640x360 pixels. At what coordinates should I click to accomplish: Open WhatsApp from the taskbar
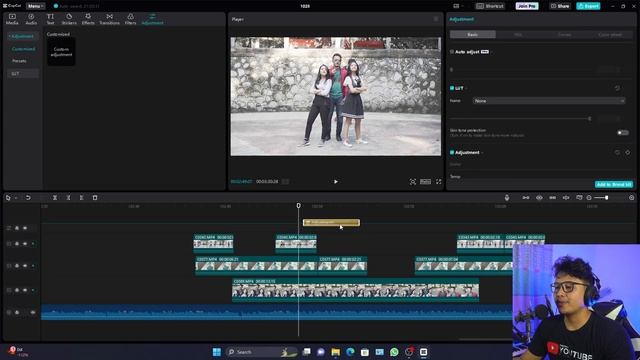coord(394,352)
